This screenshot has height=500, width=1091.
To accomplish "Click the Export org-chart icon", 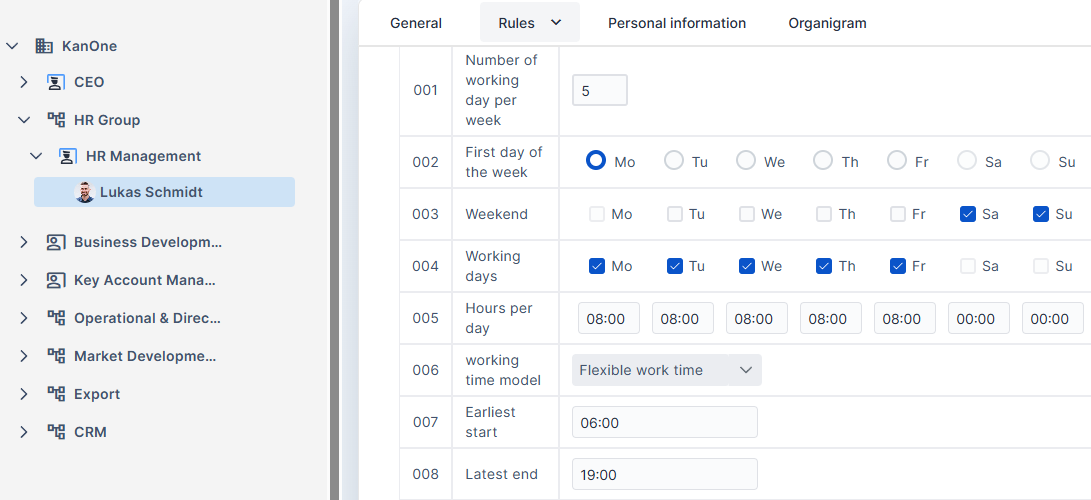I will [x=56, y=394].
